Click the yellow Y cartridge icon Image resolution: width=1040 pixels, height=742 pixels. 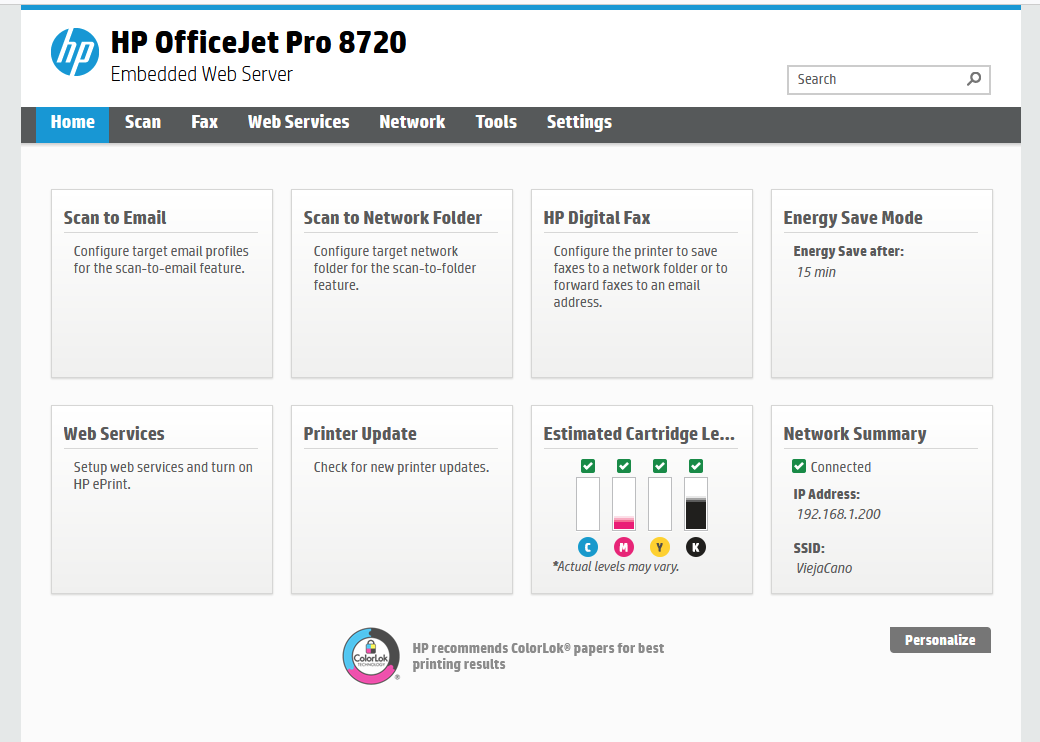(660, 547)
